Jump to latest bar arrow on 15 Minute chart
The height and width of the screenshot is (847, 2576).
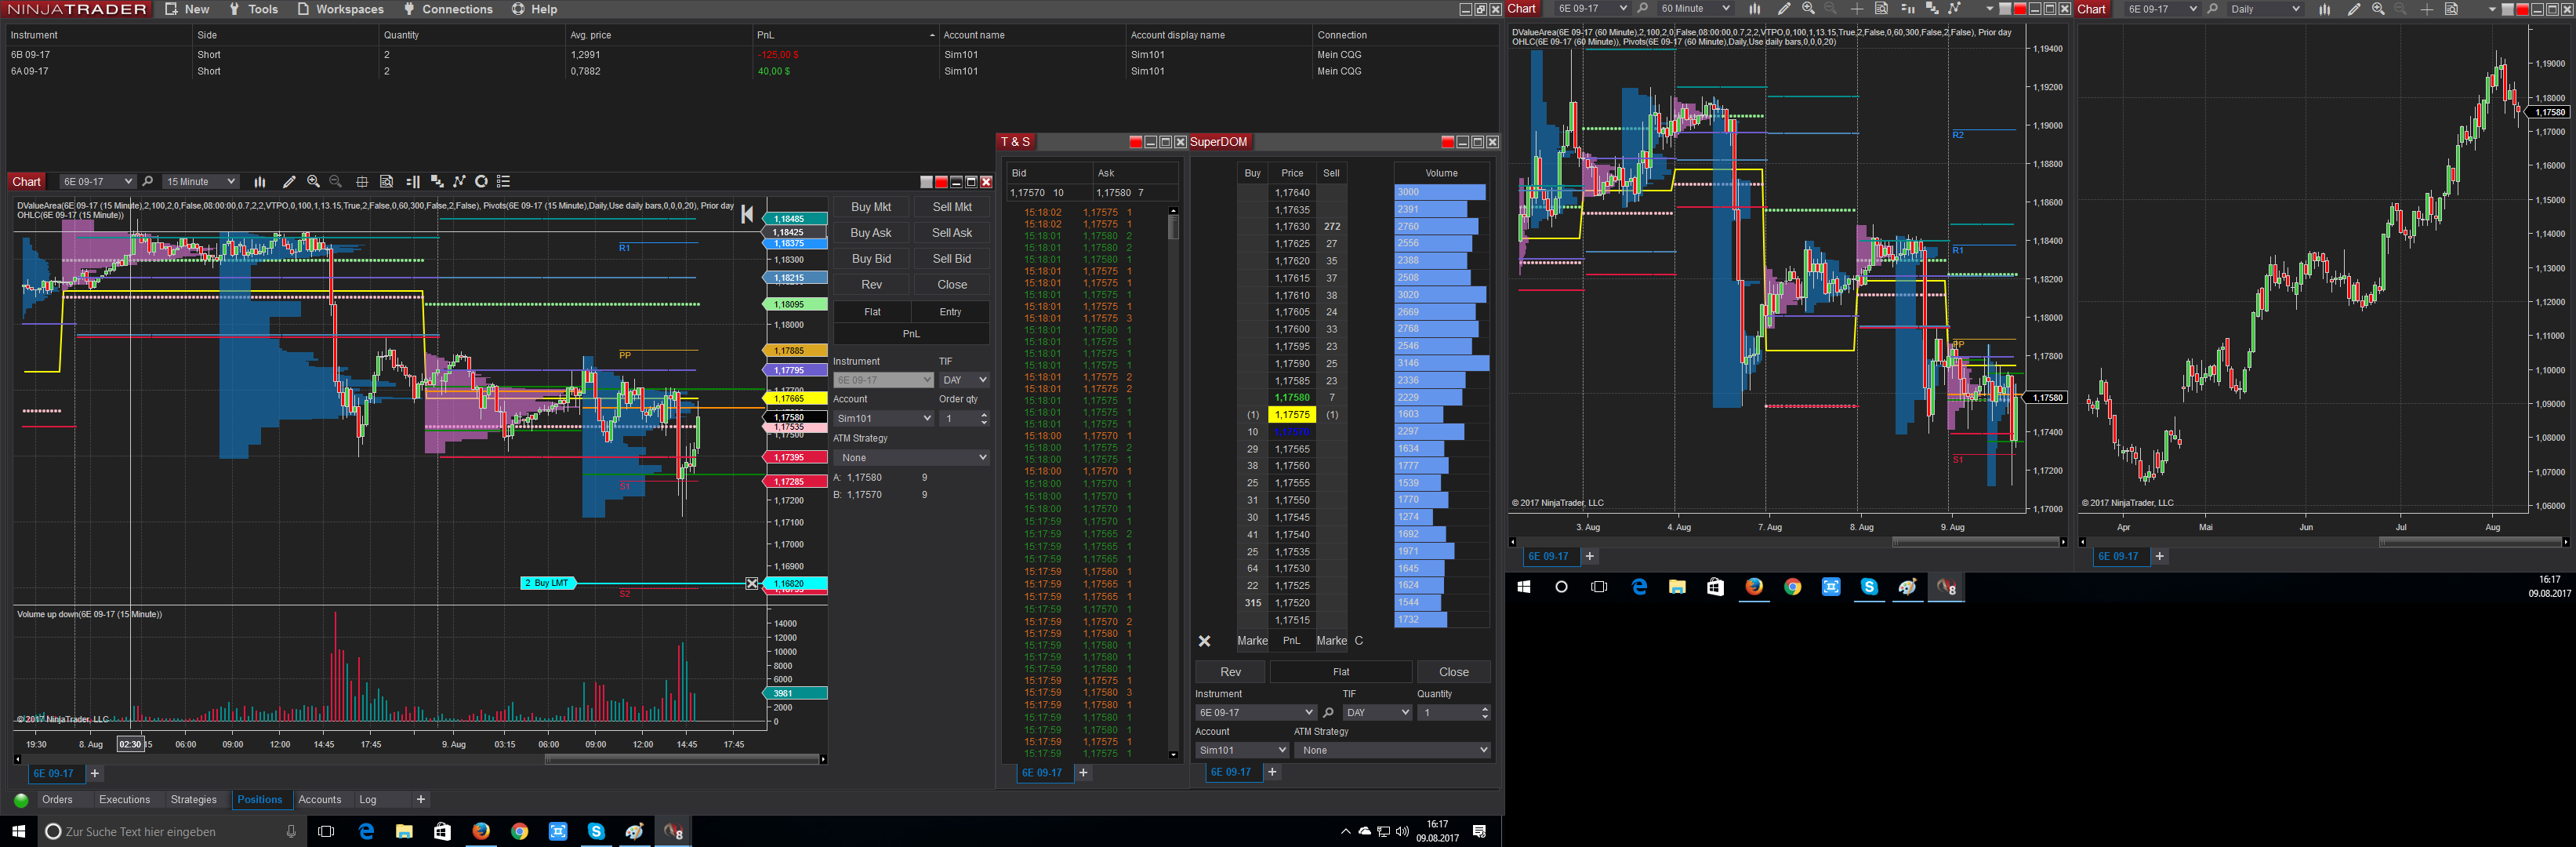(x=747, y=214)
